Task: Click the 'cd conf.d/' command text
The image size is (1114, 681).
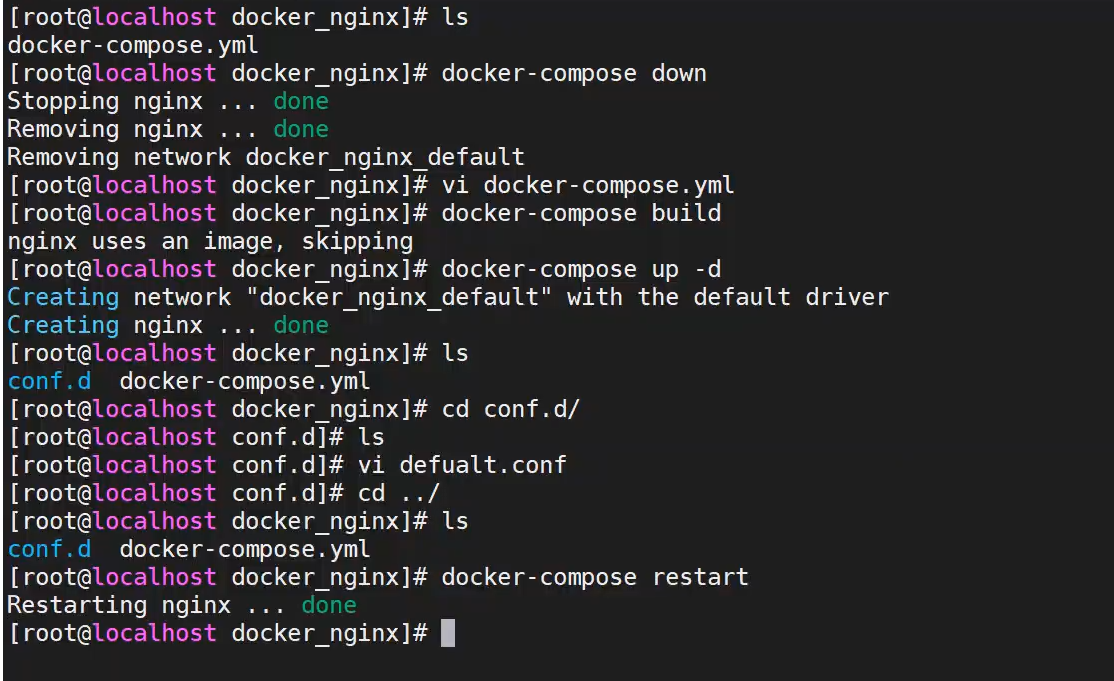Action: tap(510, 409)
